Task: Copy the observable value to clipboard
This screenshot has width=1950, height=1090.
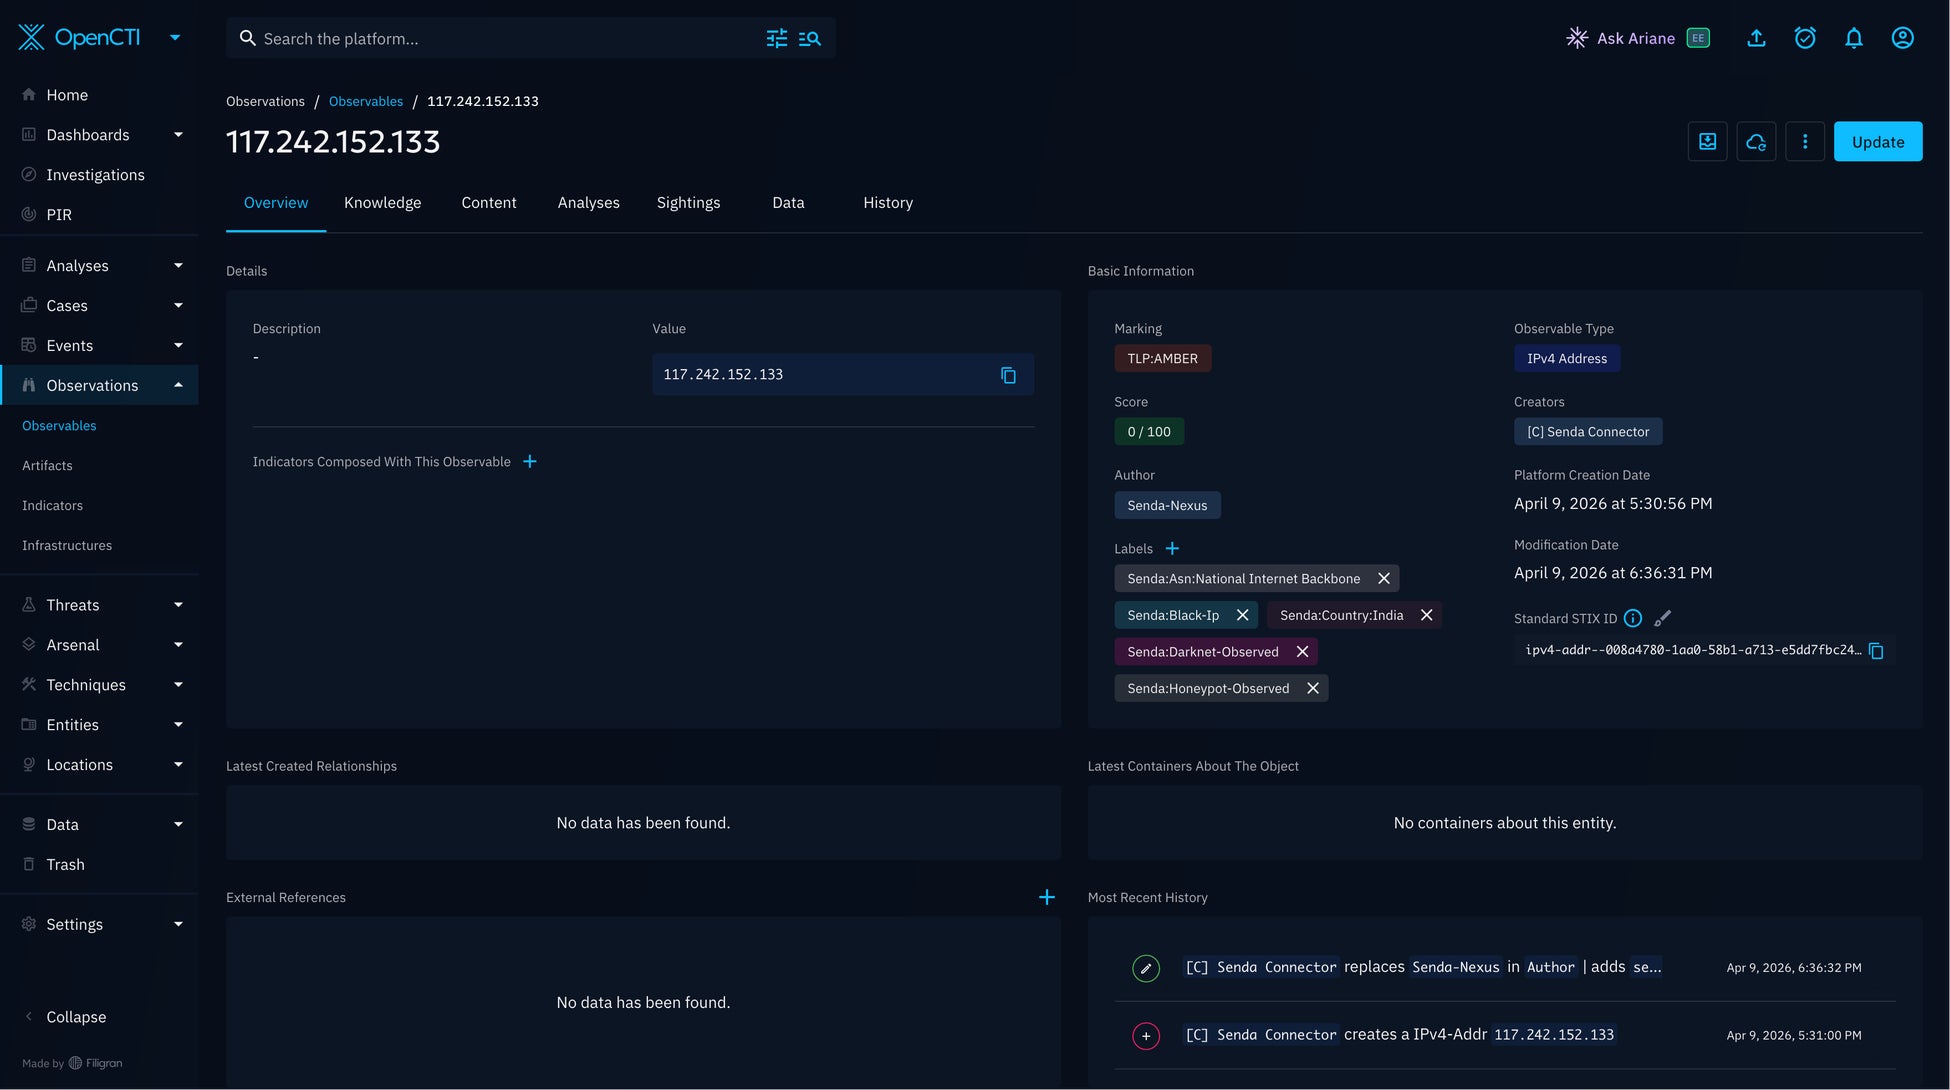Action: coord(1008,375)
